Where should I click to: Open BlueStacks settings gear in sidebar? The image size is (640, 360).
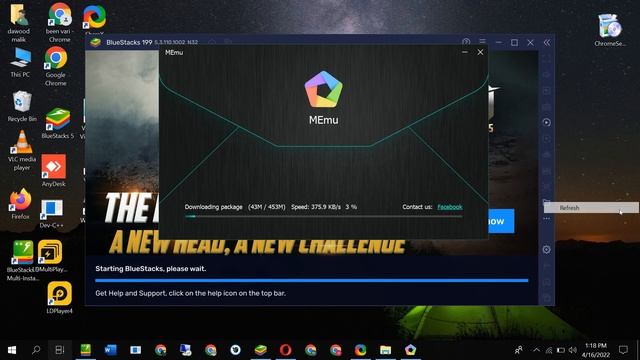(547, 249)
